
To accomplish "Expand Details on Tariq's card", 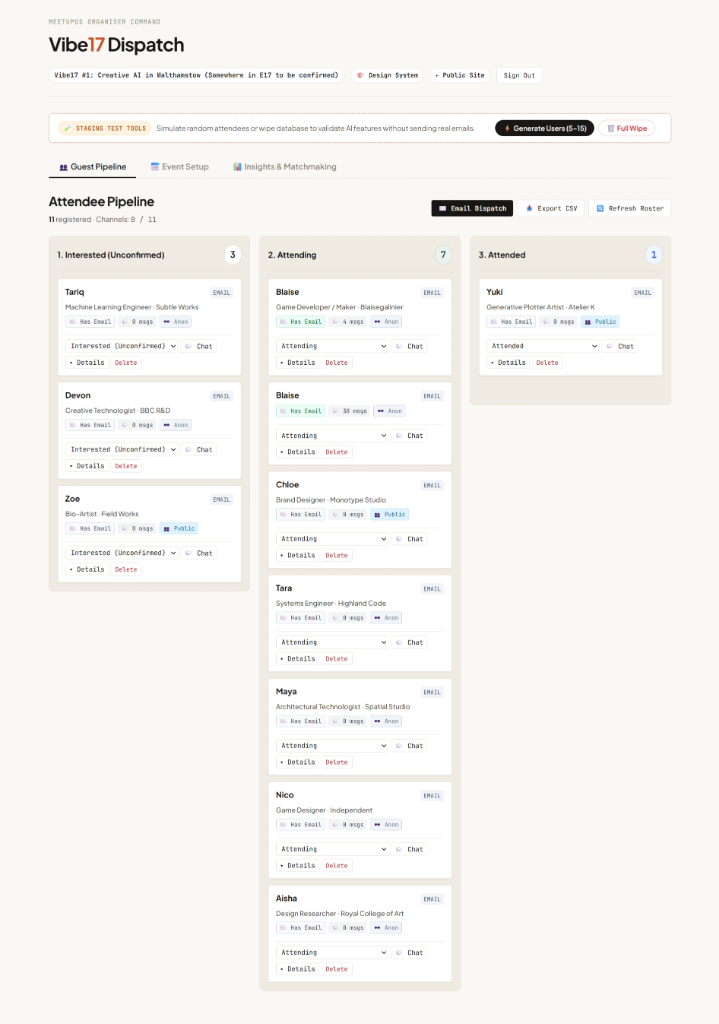I will coord(87,362).
